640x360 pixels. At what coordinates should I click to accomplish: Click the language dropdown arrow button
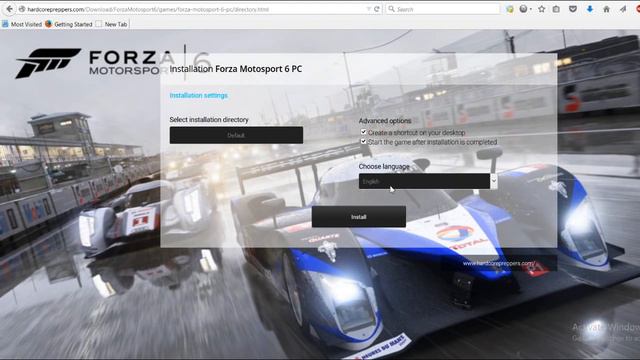pos(494,181)
